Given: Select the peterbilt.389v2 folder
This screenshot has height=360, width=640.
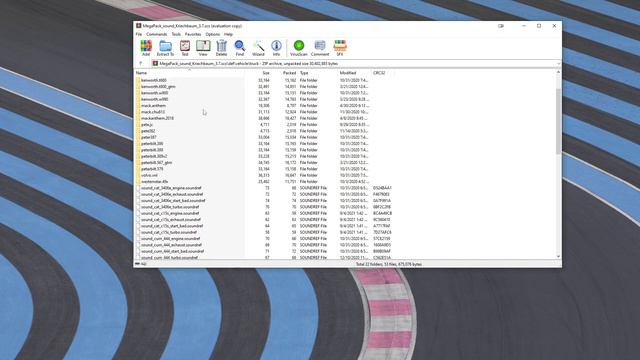Looking at the screenshot, I should pyautogui.click(x=154, y=156).
